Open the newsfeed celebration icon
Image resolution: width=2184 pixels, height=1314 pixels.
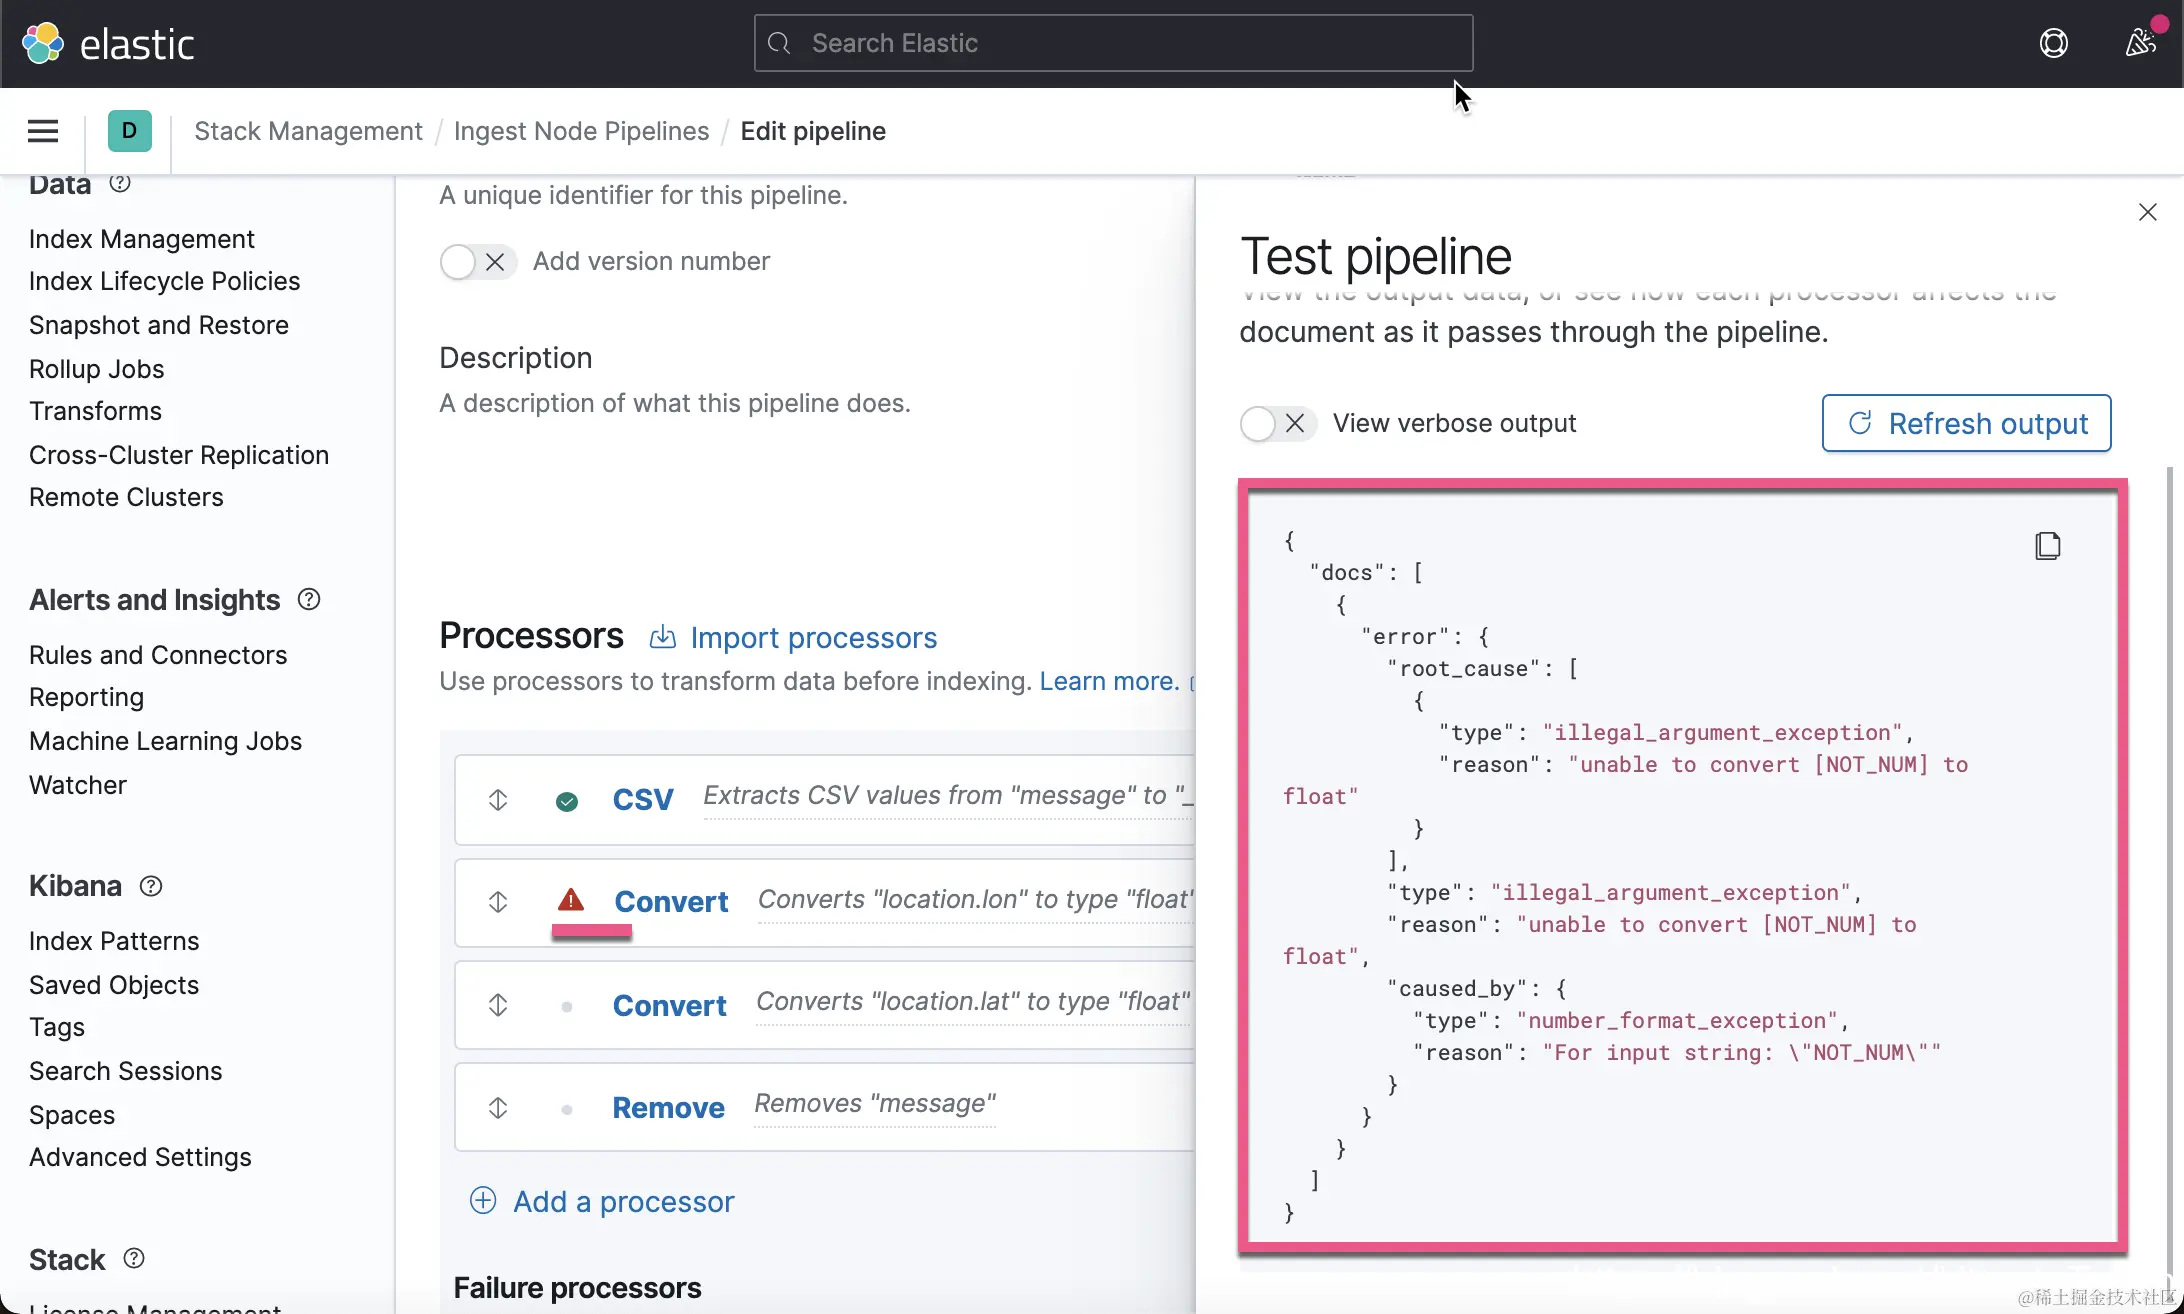pyautogui.click(x=2139, y=43)
